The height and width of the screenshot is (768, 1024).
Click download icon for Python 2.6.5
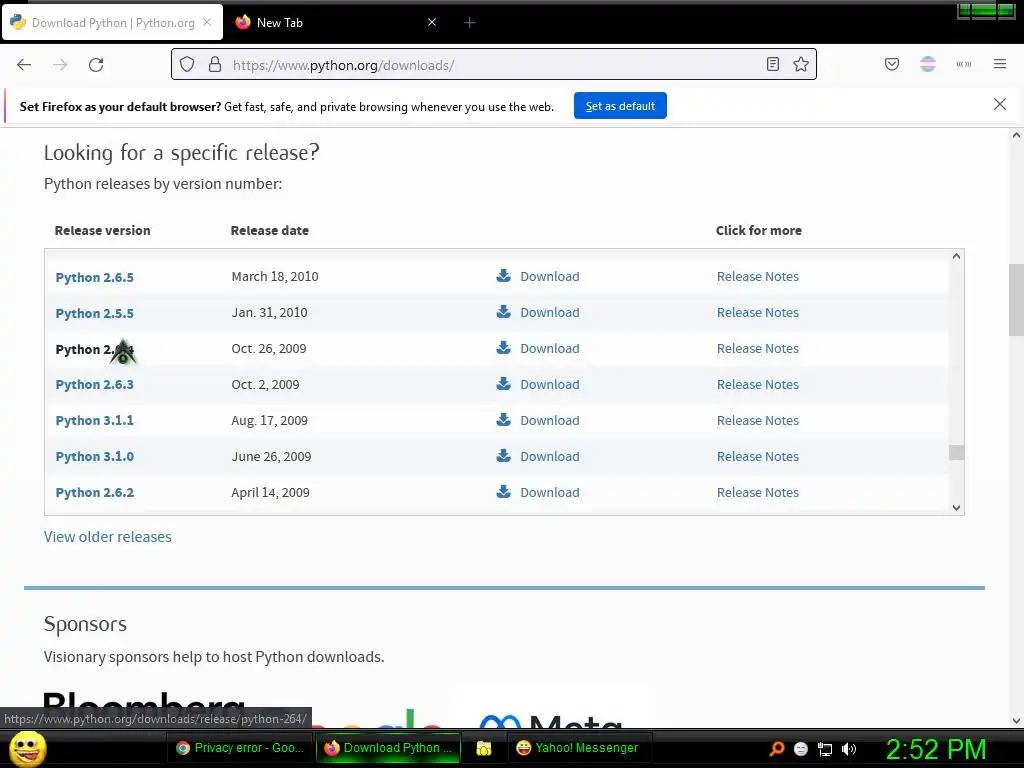[x=504, y=276]
